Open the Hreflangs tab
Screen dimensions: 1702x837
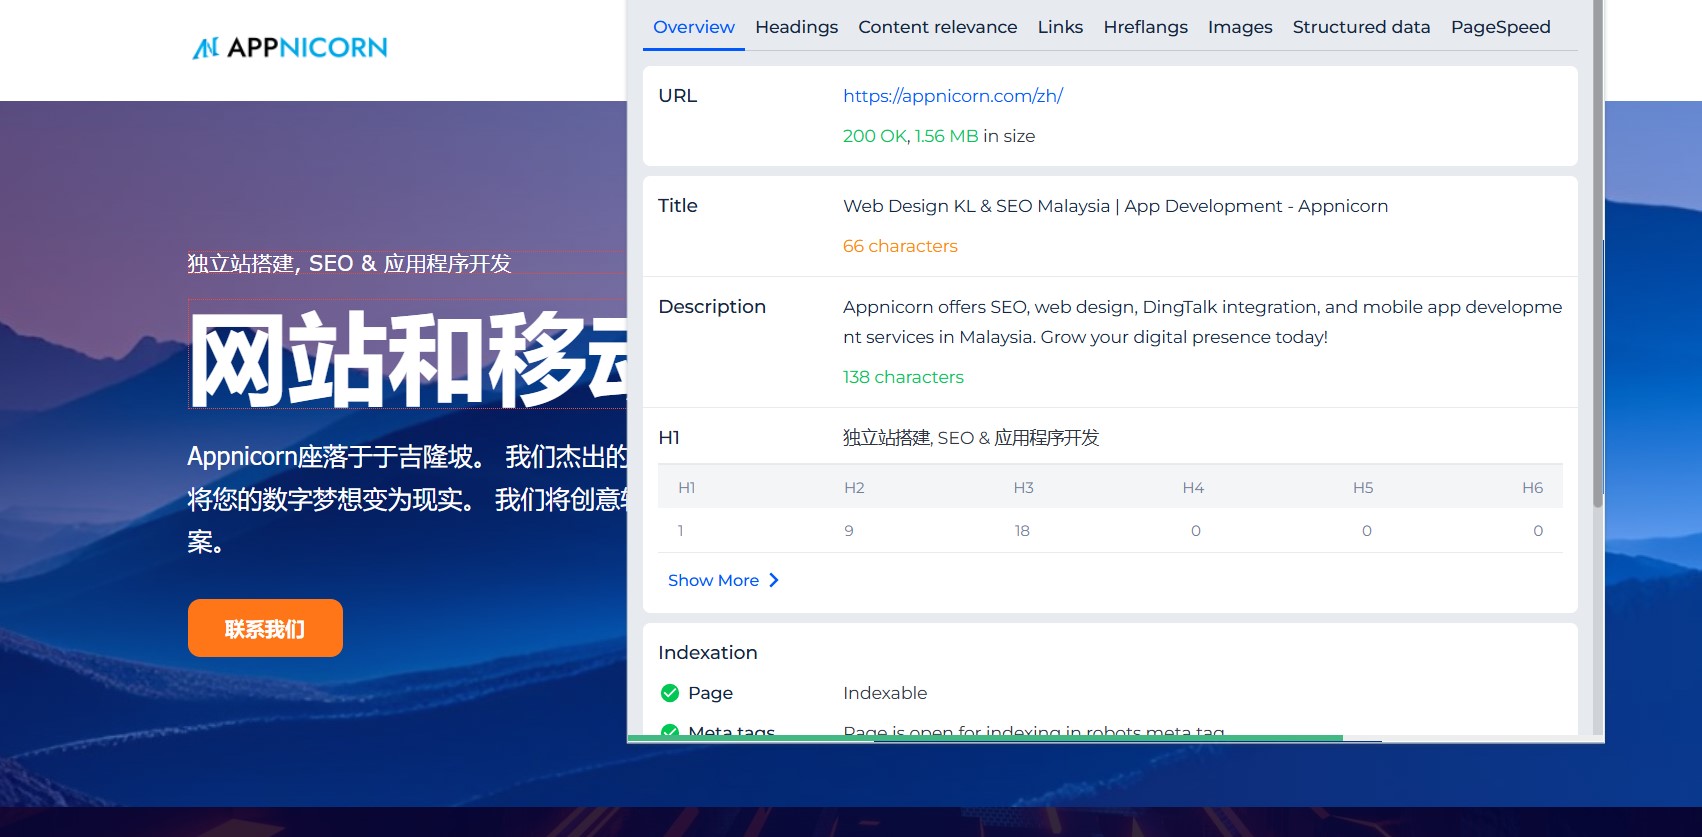click(x=1145, y=27)
